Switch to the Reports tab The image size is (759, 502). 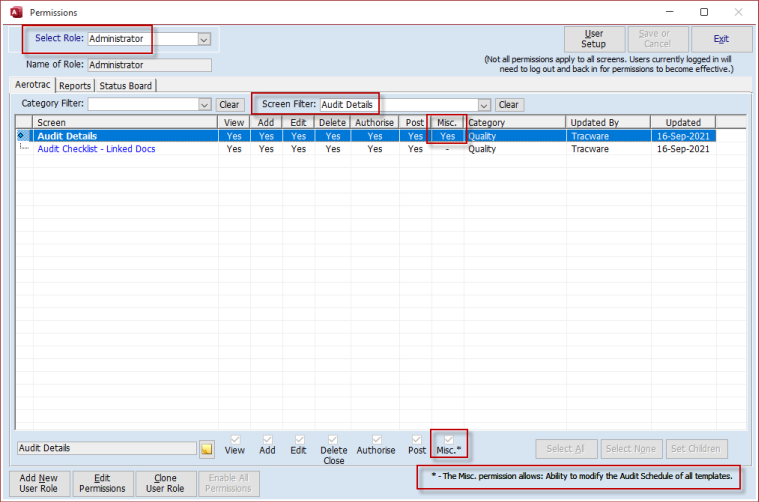75,86
